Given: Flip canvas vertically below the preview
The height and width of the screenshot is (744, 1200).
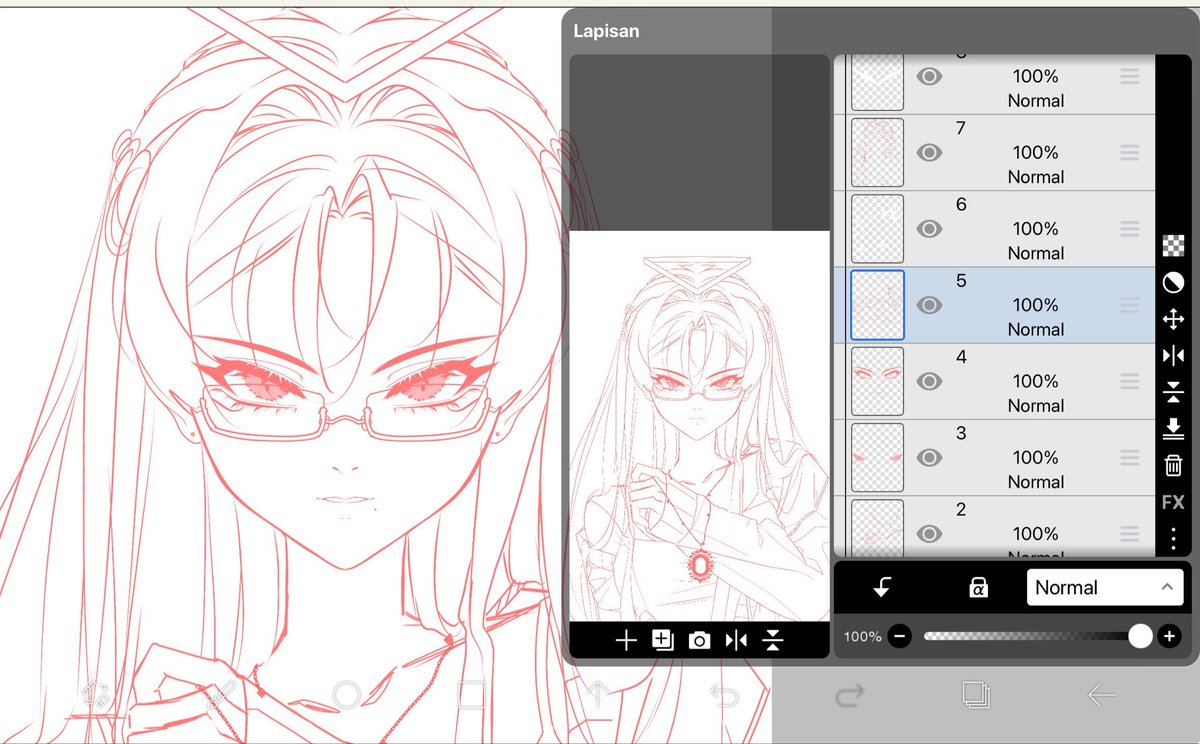Looking at the screenshot, I should coord(772,641).
